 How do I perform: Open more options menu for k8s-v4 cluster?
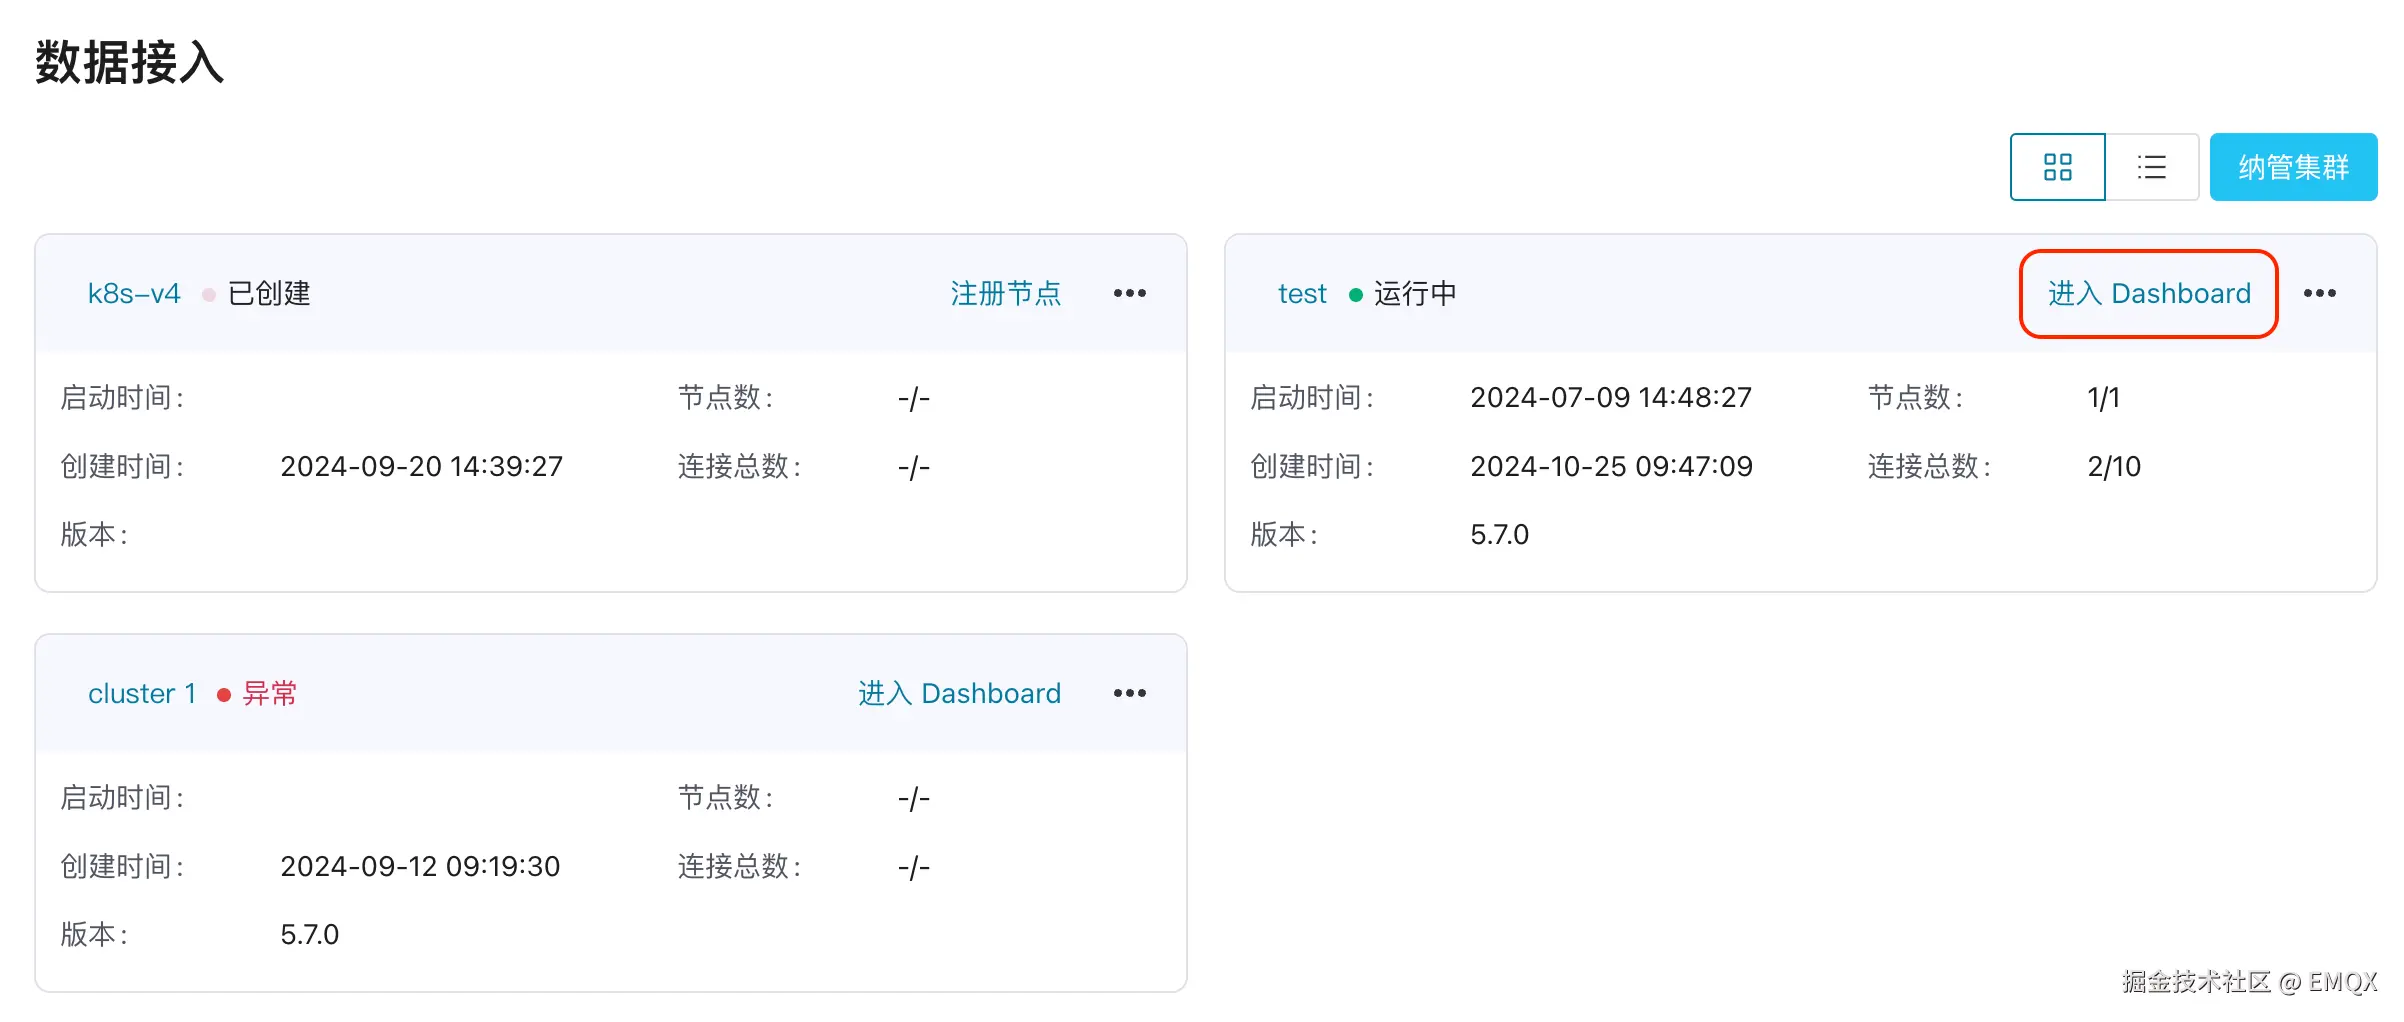(x=1129, y=293)
